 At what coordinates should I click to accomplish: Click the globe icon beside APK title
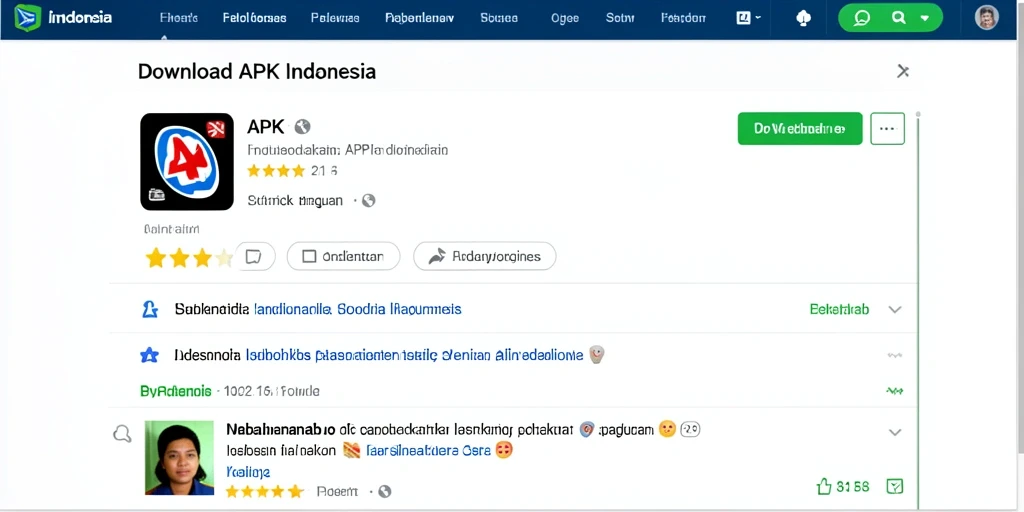pyautogui.click(x=302, y=127)
